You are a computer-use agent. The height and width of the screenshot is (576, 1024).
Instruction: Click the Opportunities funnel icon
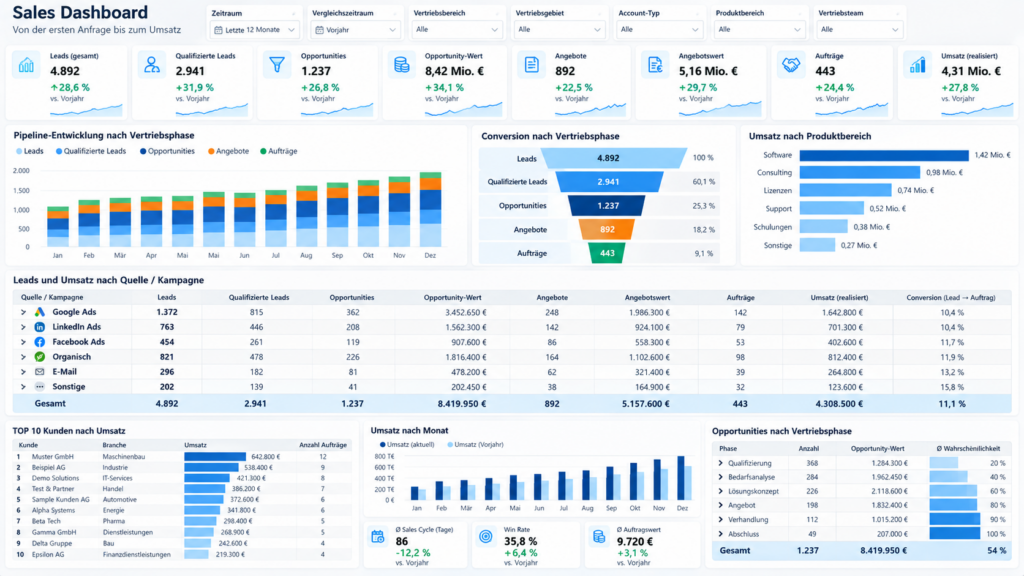[277, 65]
